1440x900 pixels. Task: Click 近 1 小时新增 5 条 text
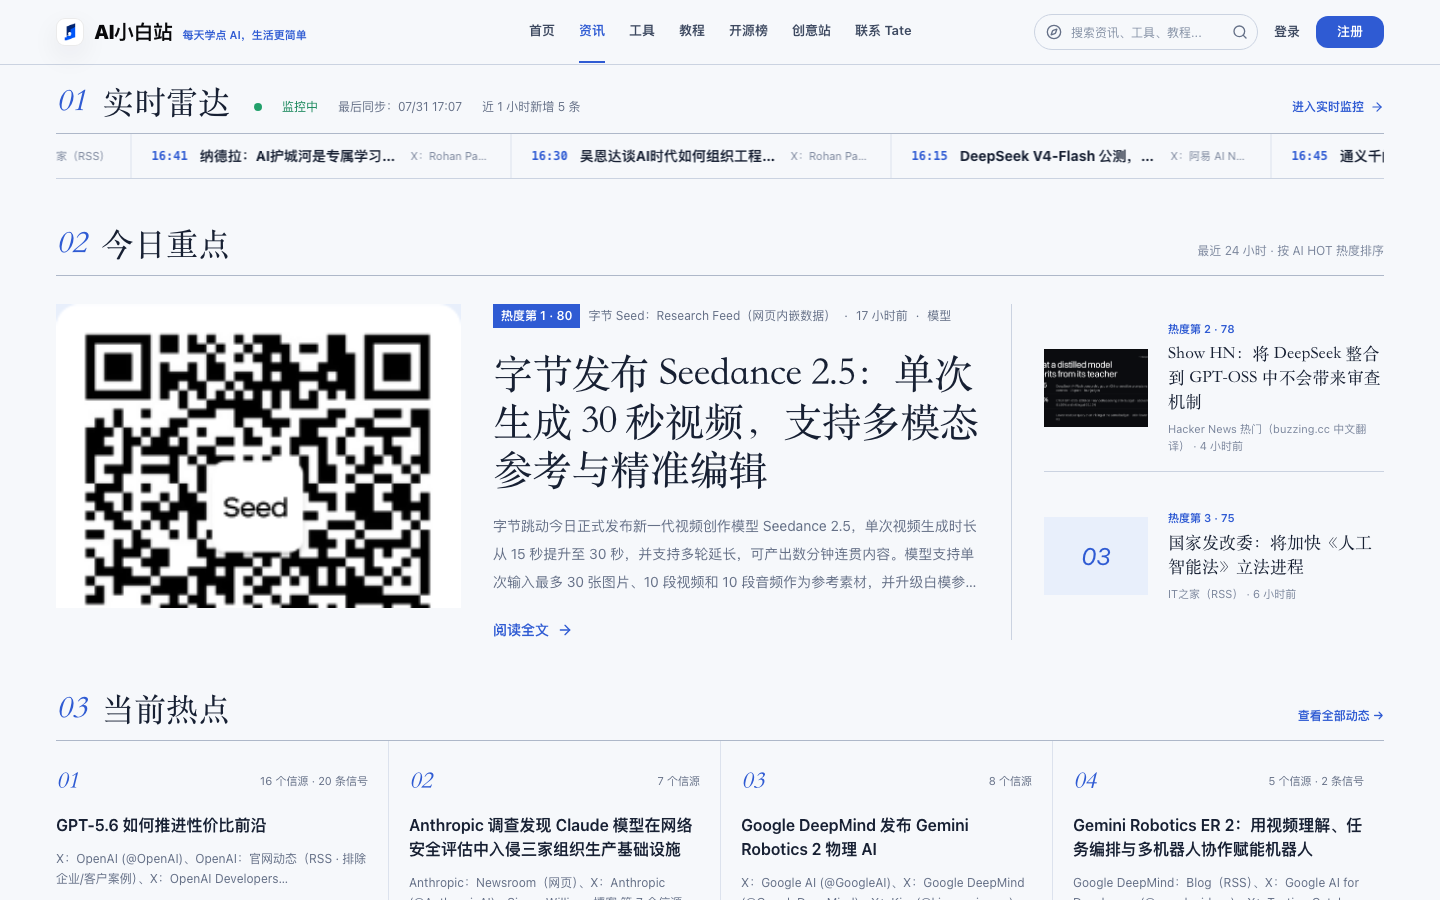point(531,107)
